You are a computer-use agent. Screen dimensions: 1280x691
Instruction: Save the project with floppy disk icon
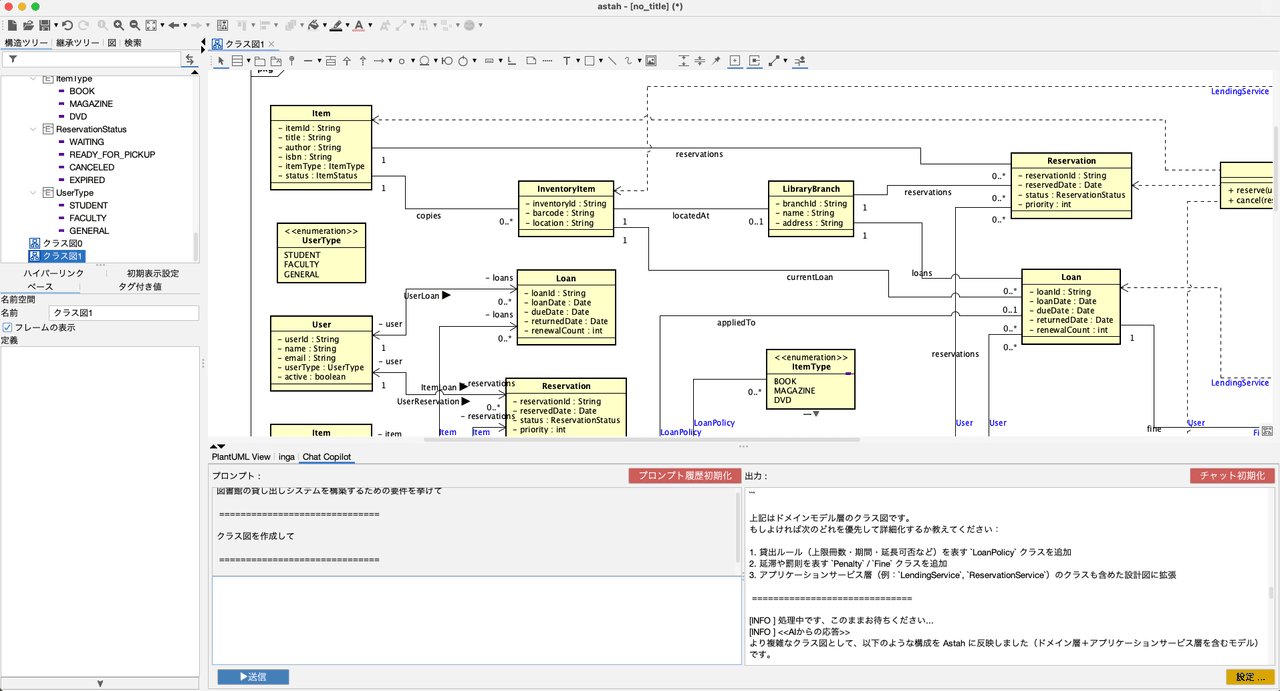click(44, 24)
